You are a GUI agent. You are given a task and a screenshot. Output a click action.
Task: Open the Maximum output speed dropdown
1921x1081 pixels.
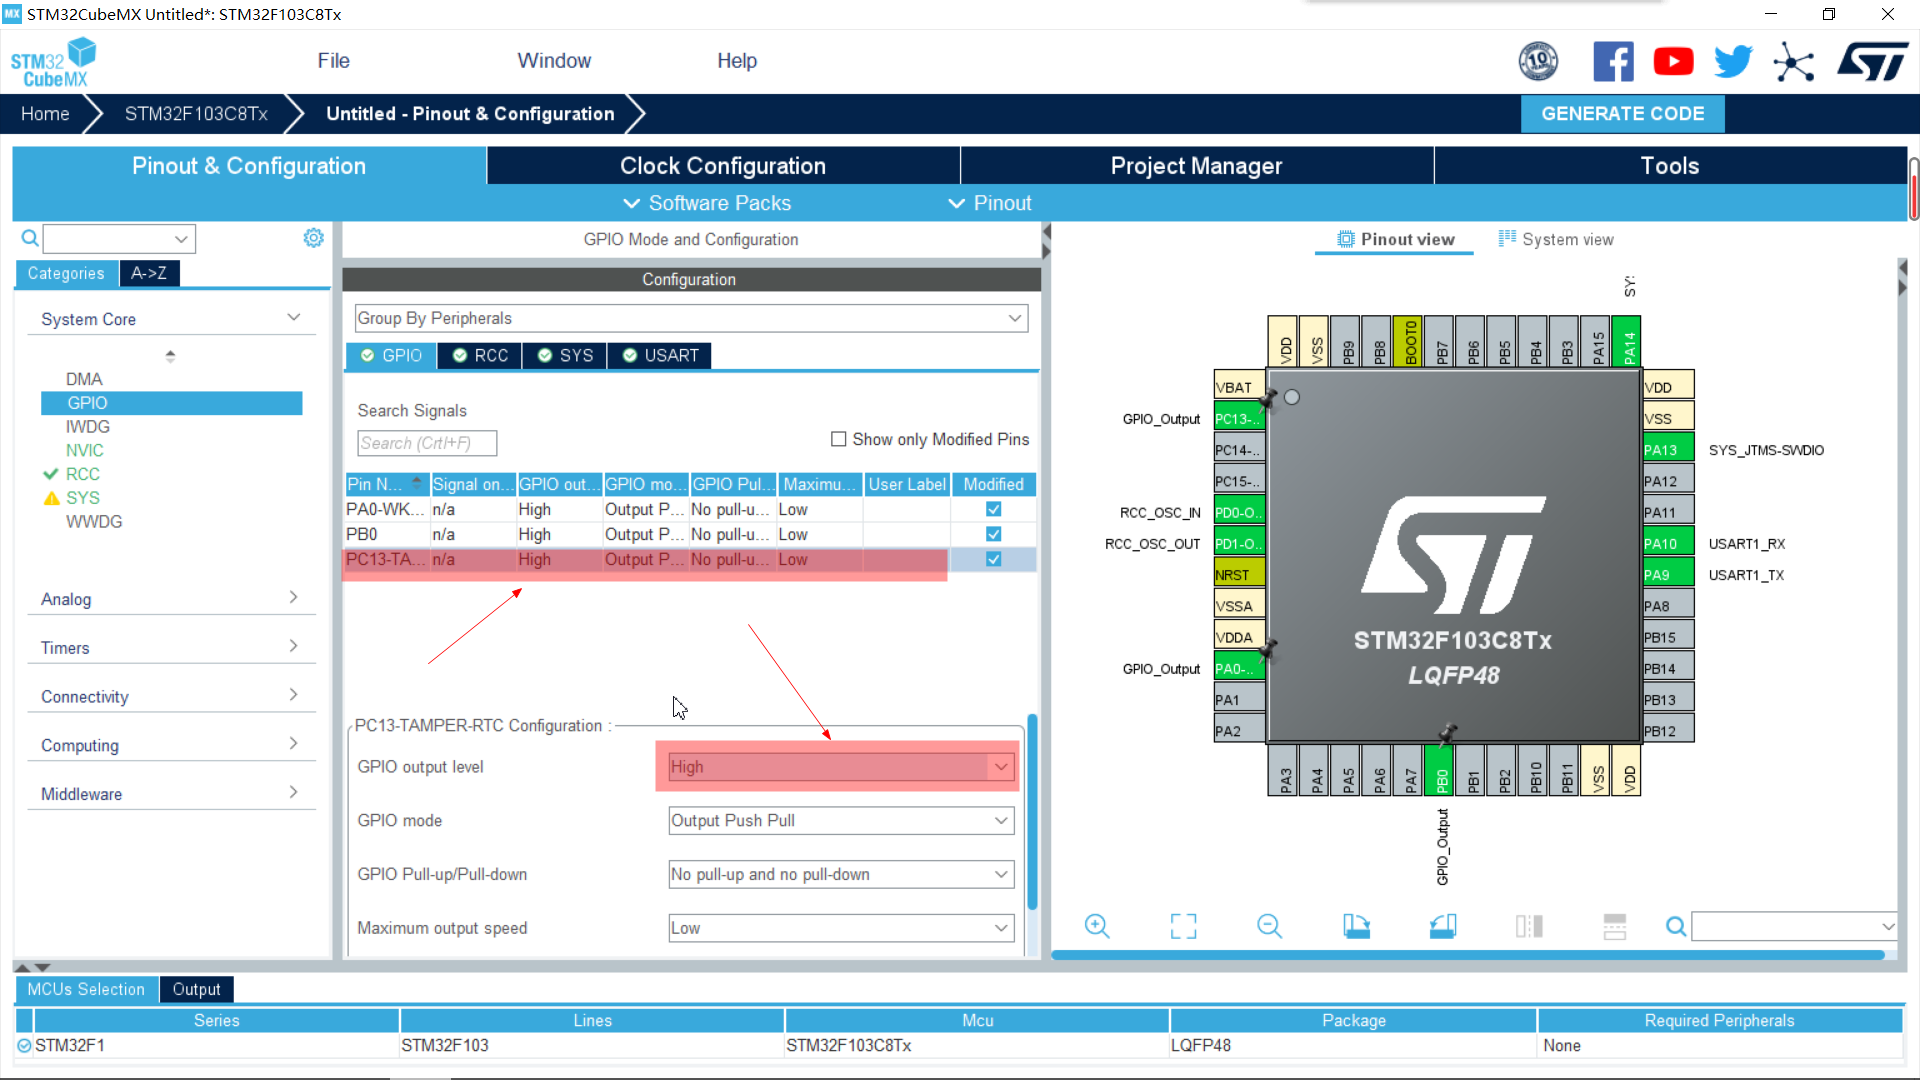[x=841, y=928]
